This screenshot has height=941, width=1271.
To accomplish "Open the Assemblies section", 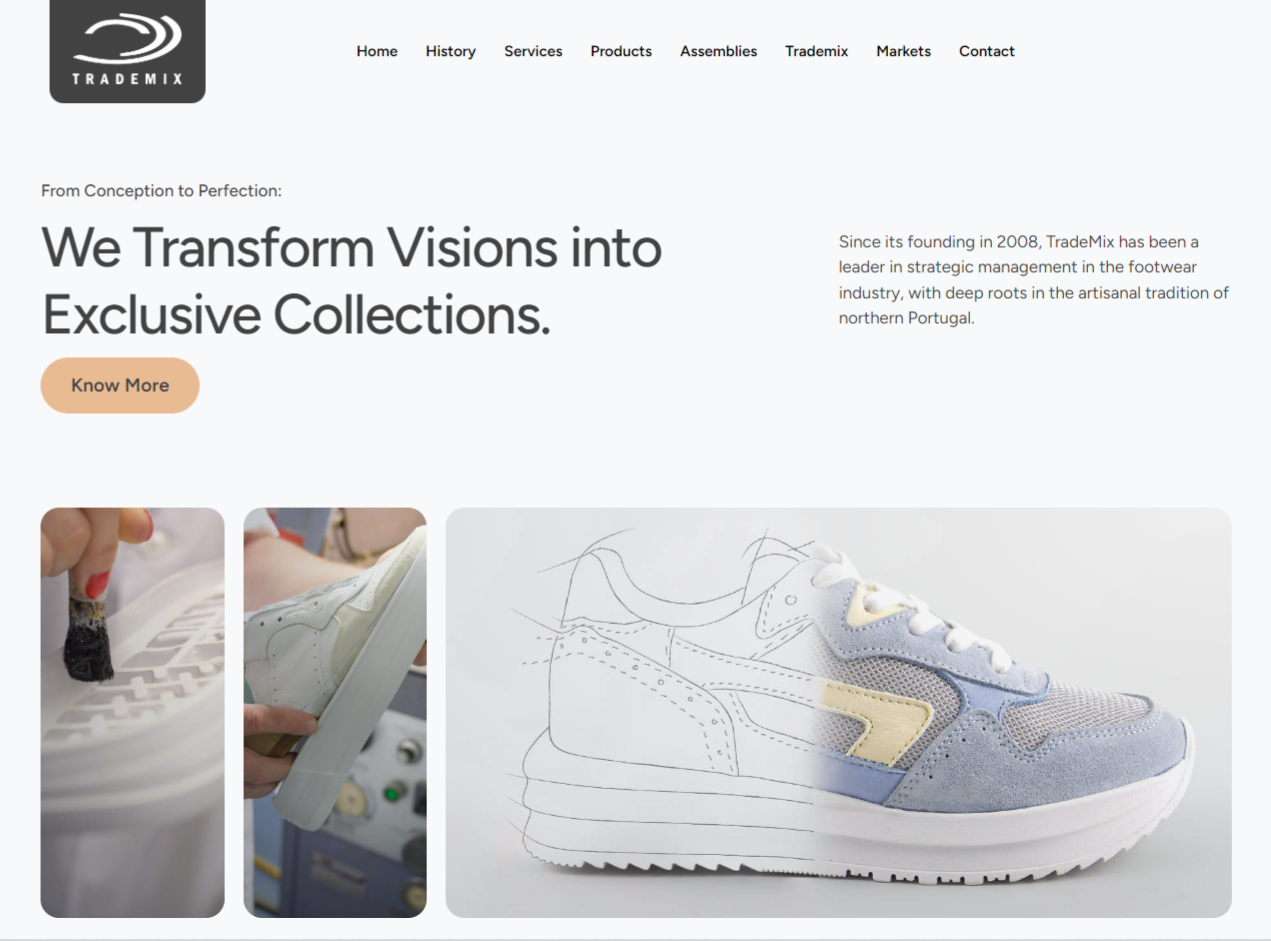I will (718, 51).
